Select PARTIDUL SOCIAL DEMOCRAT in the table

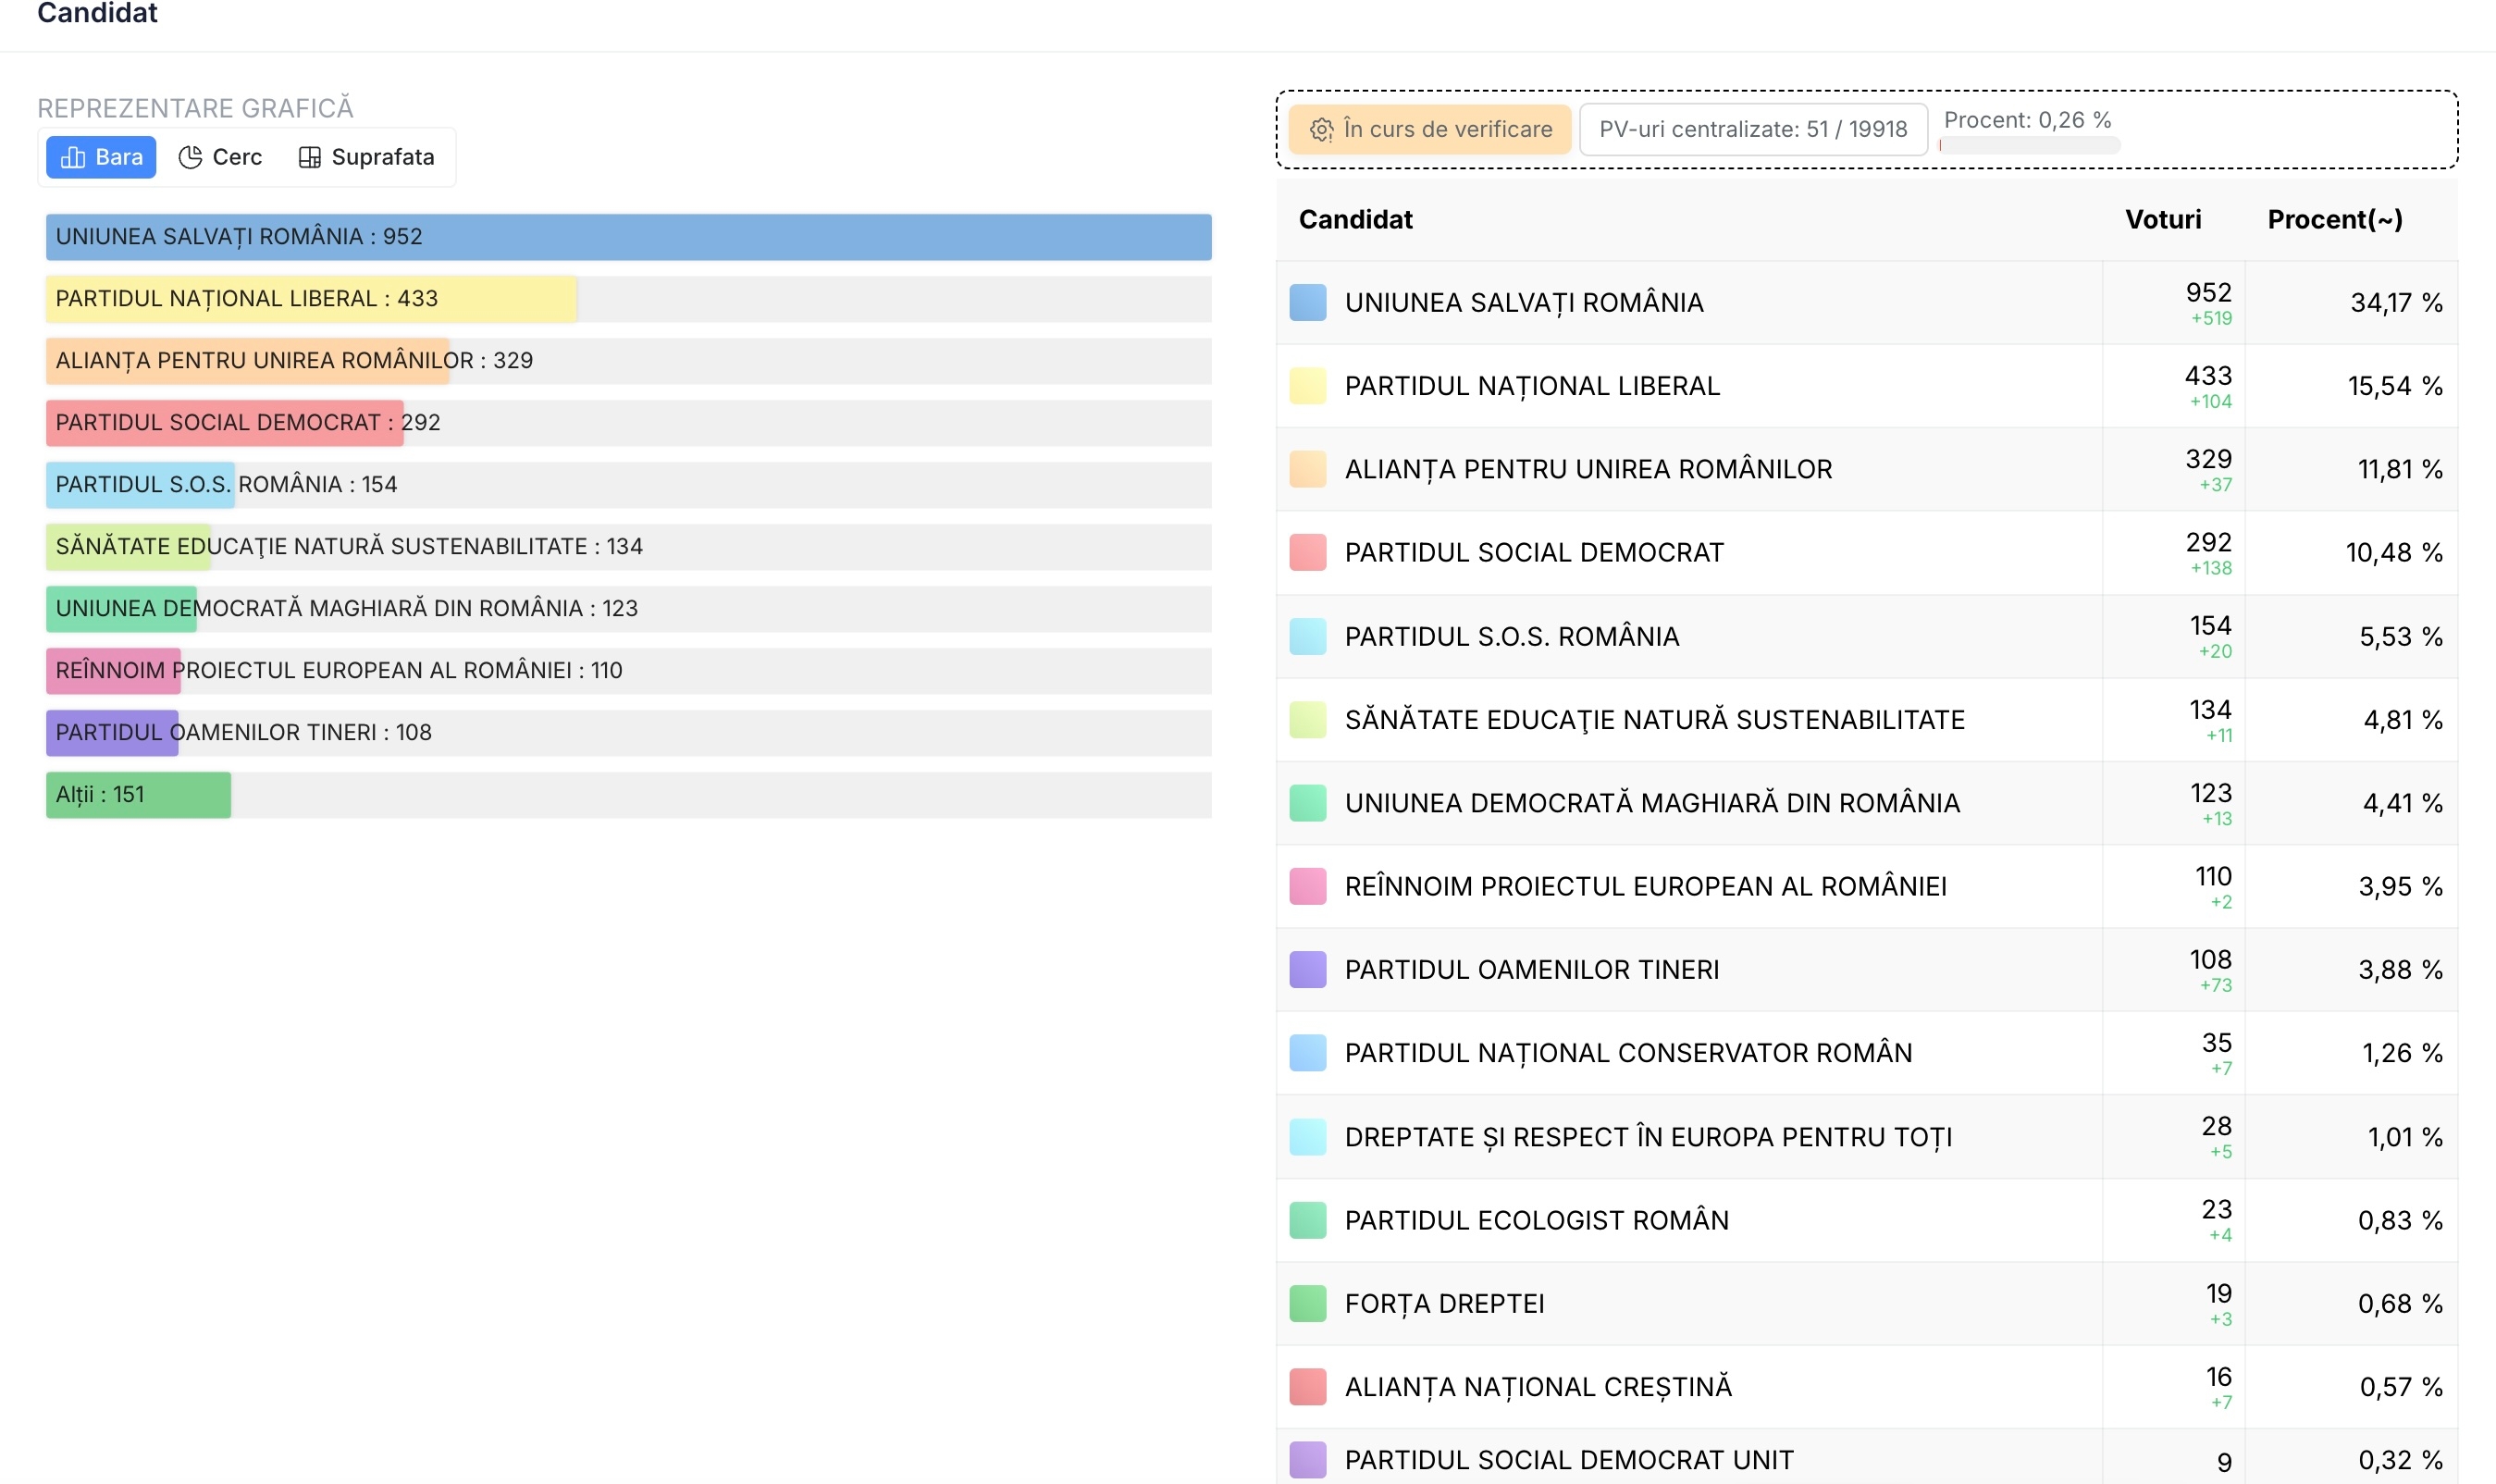click(x=1534, y=552)
